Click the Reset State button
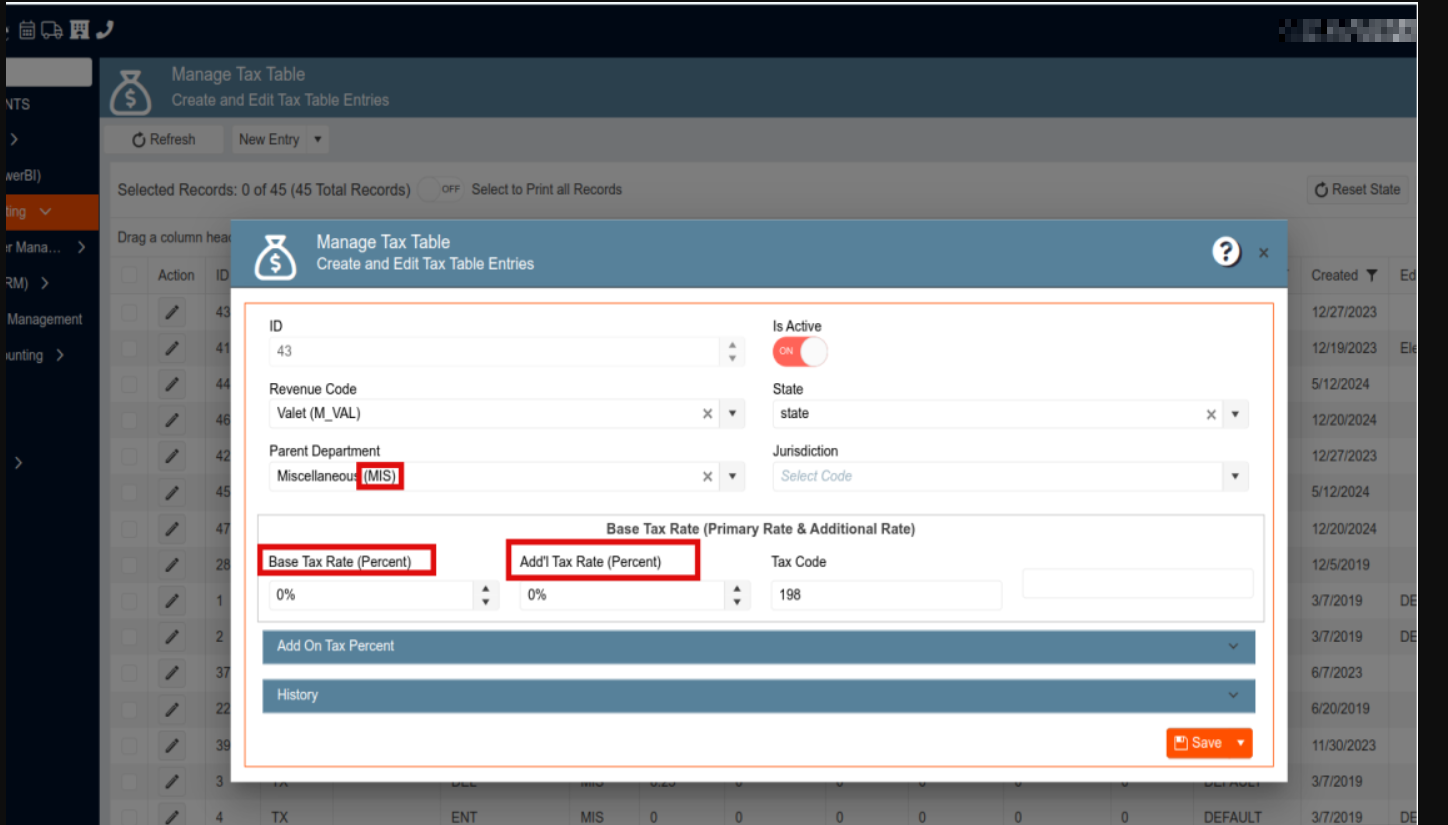The width and height of the screenshot is (1448, 825). [x=1357, y=190]
